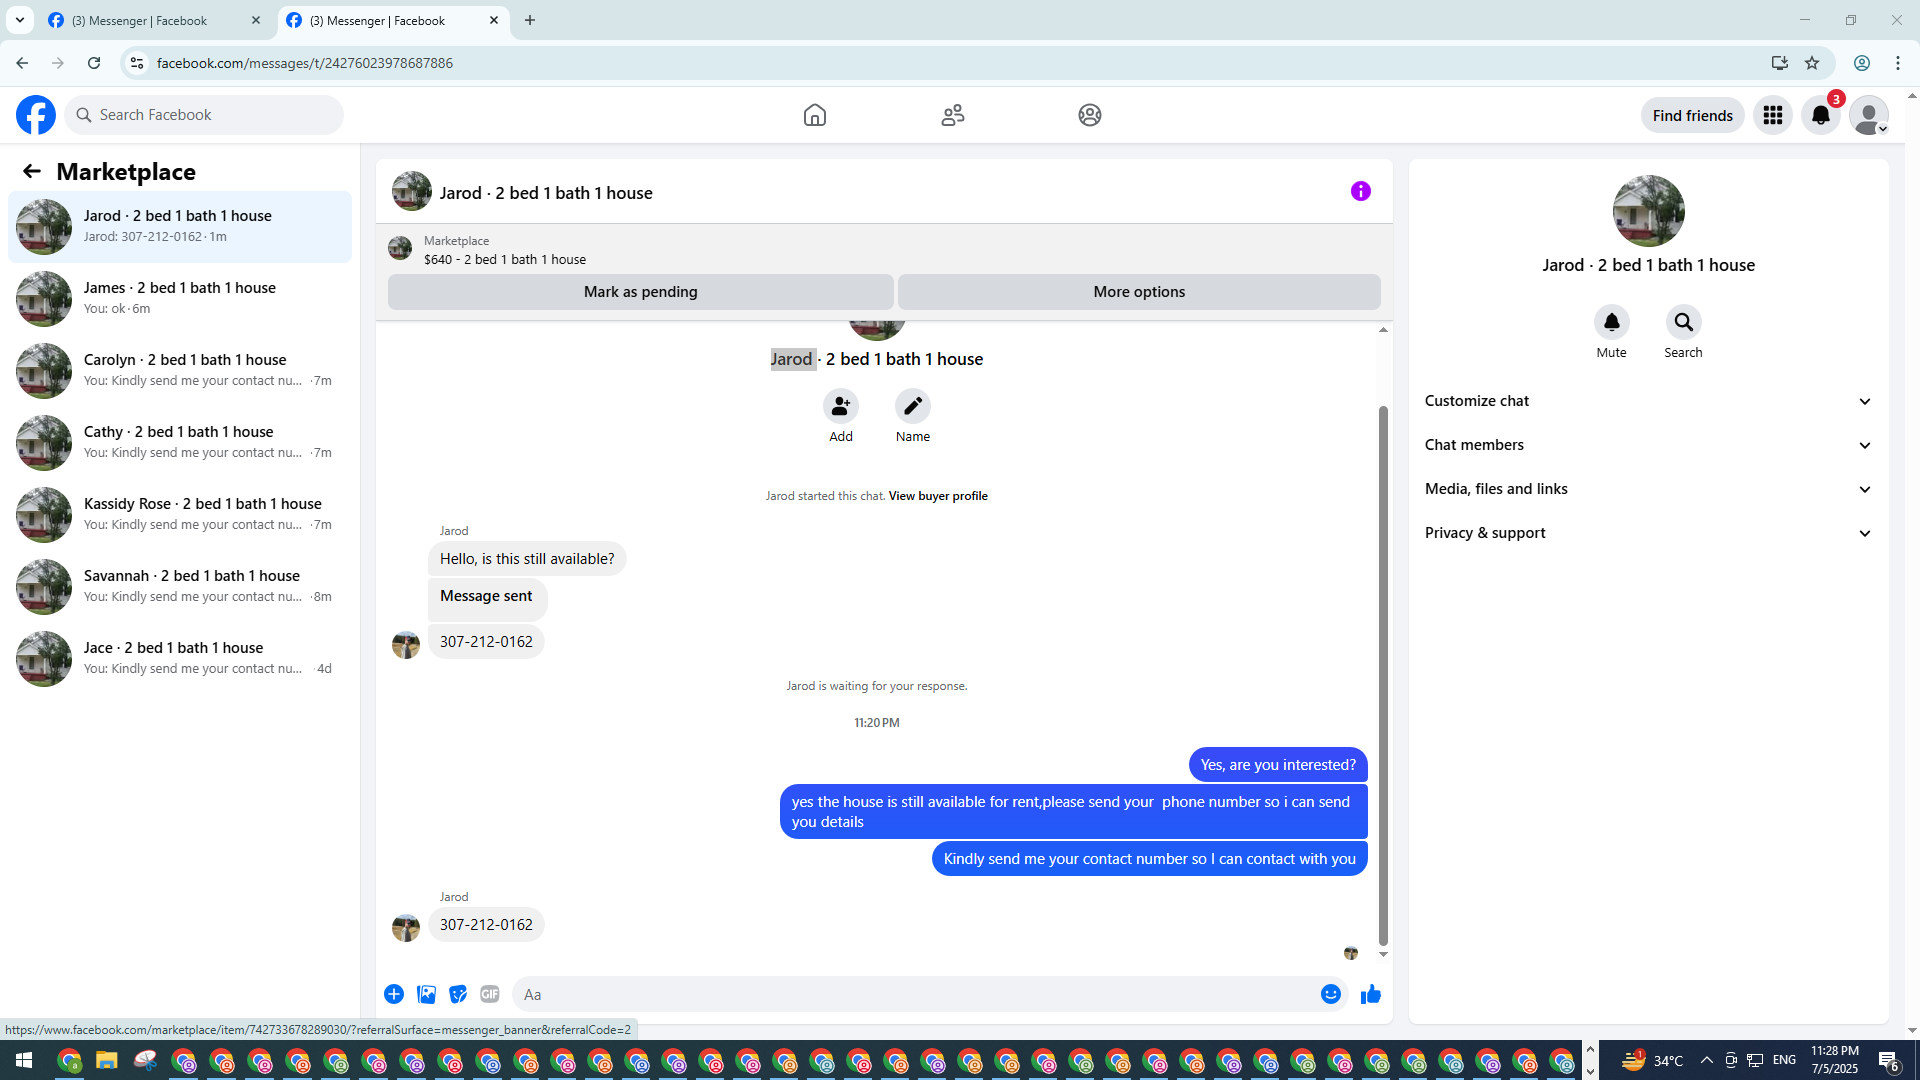Open the emoji picker in message box
1920x1080 pixels.
(x=1330, y=994)
